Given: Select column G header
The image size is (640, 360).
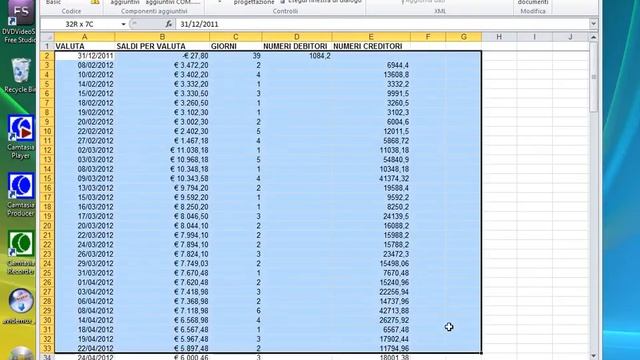Looking at the screenshot, I should (x=464, y=37).
